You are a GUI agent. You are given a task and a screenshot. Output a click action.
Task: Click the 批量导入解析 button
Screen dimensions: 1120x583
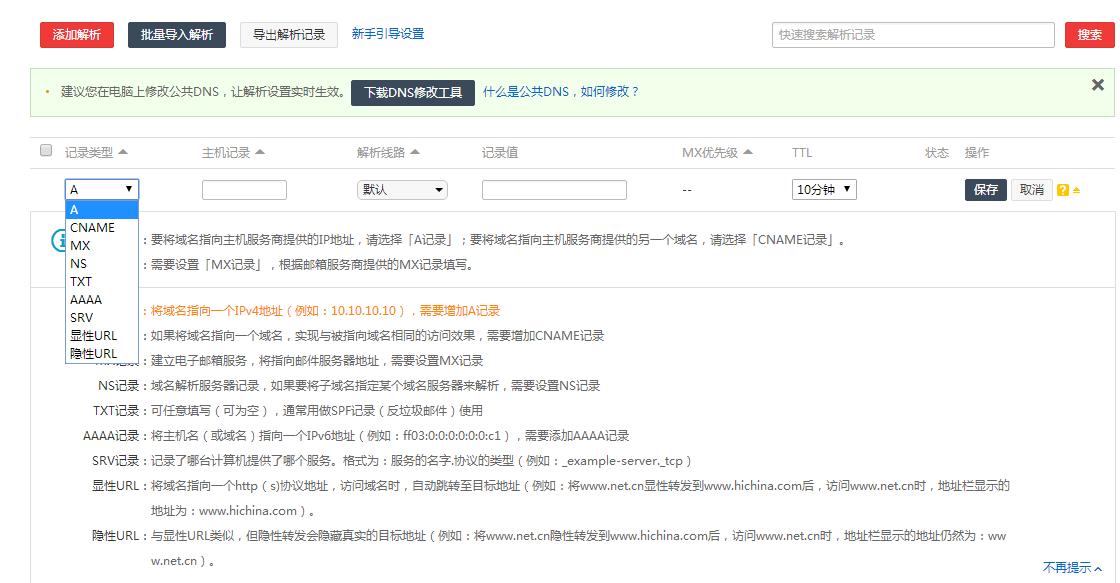coord(176,33)
